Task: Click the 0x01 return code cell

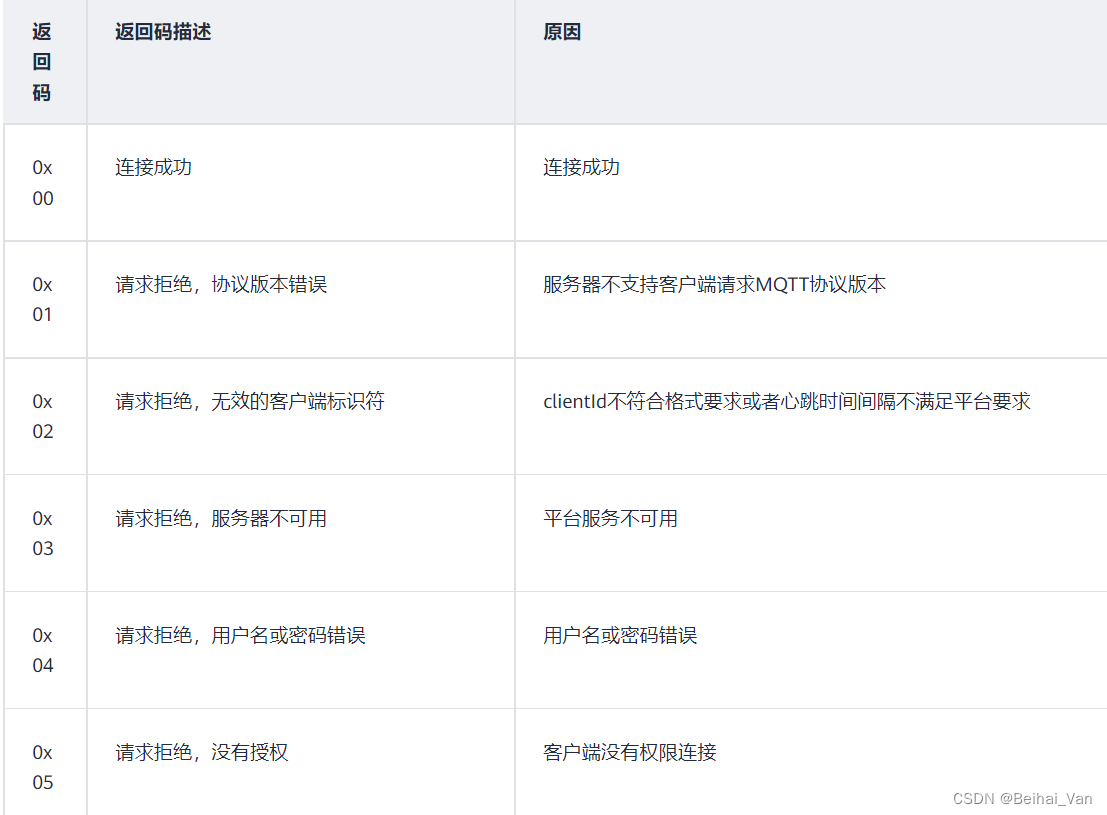Action: [45, 300]
